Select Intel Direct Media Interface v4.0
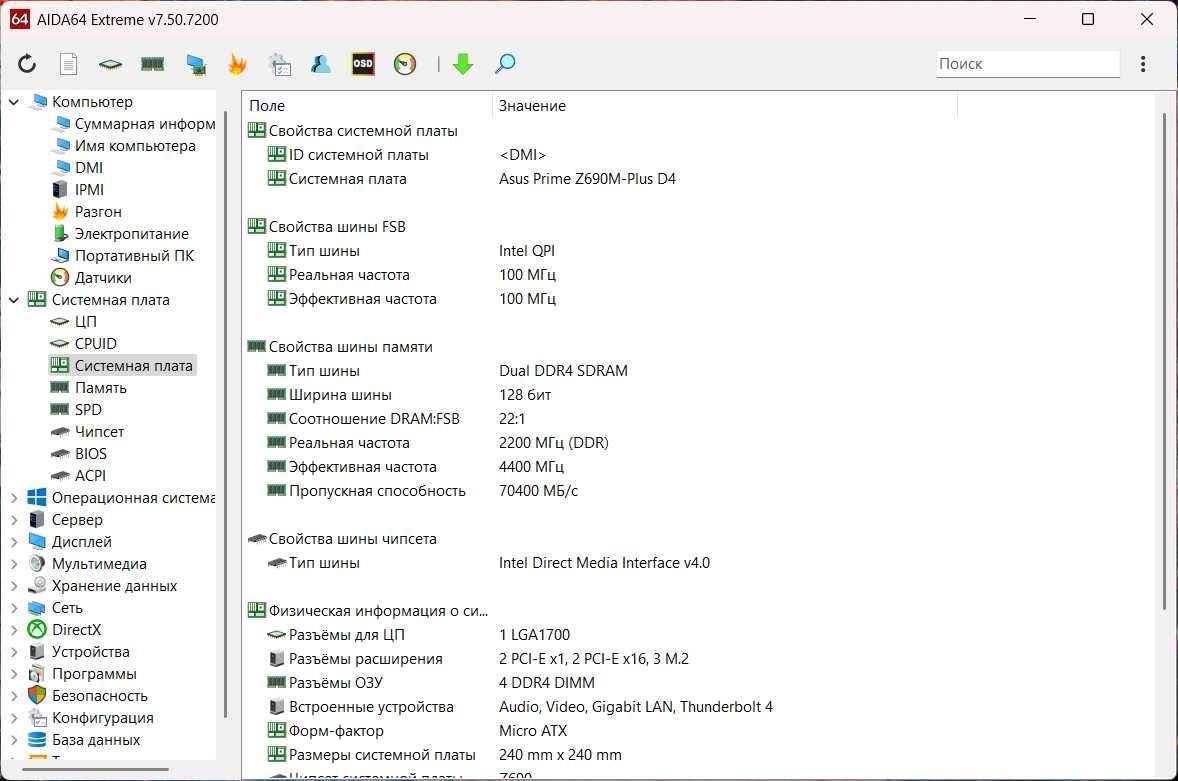1178x781 pixels. tap(604, 563)
